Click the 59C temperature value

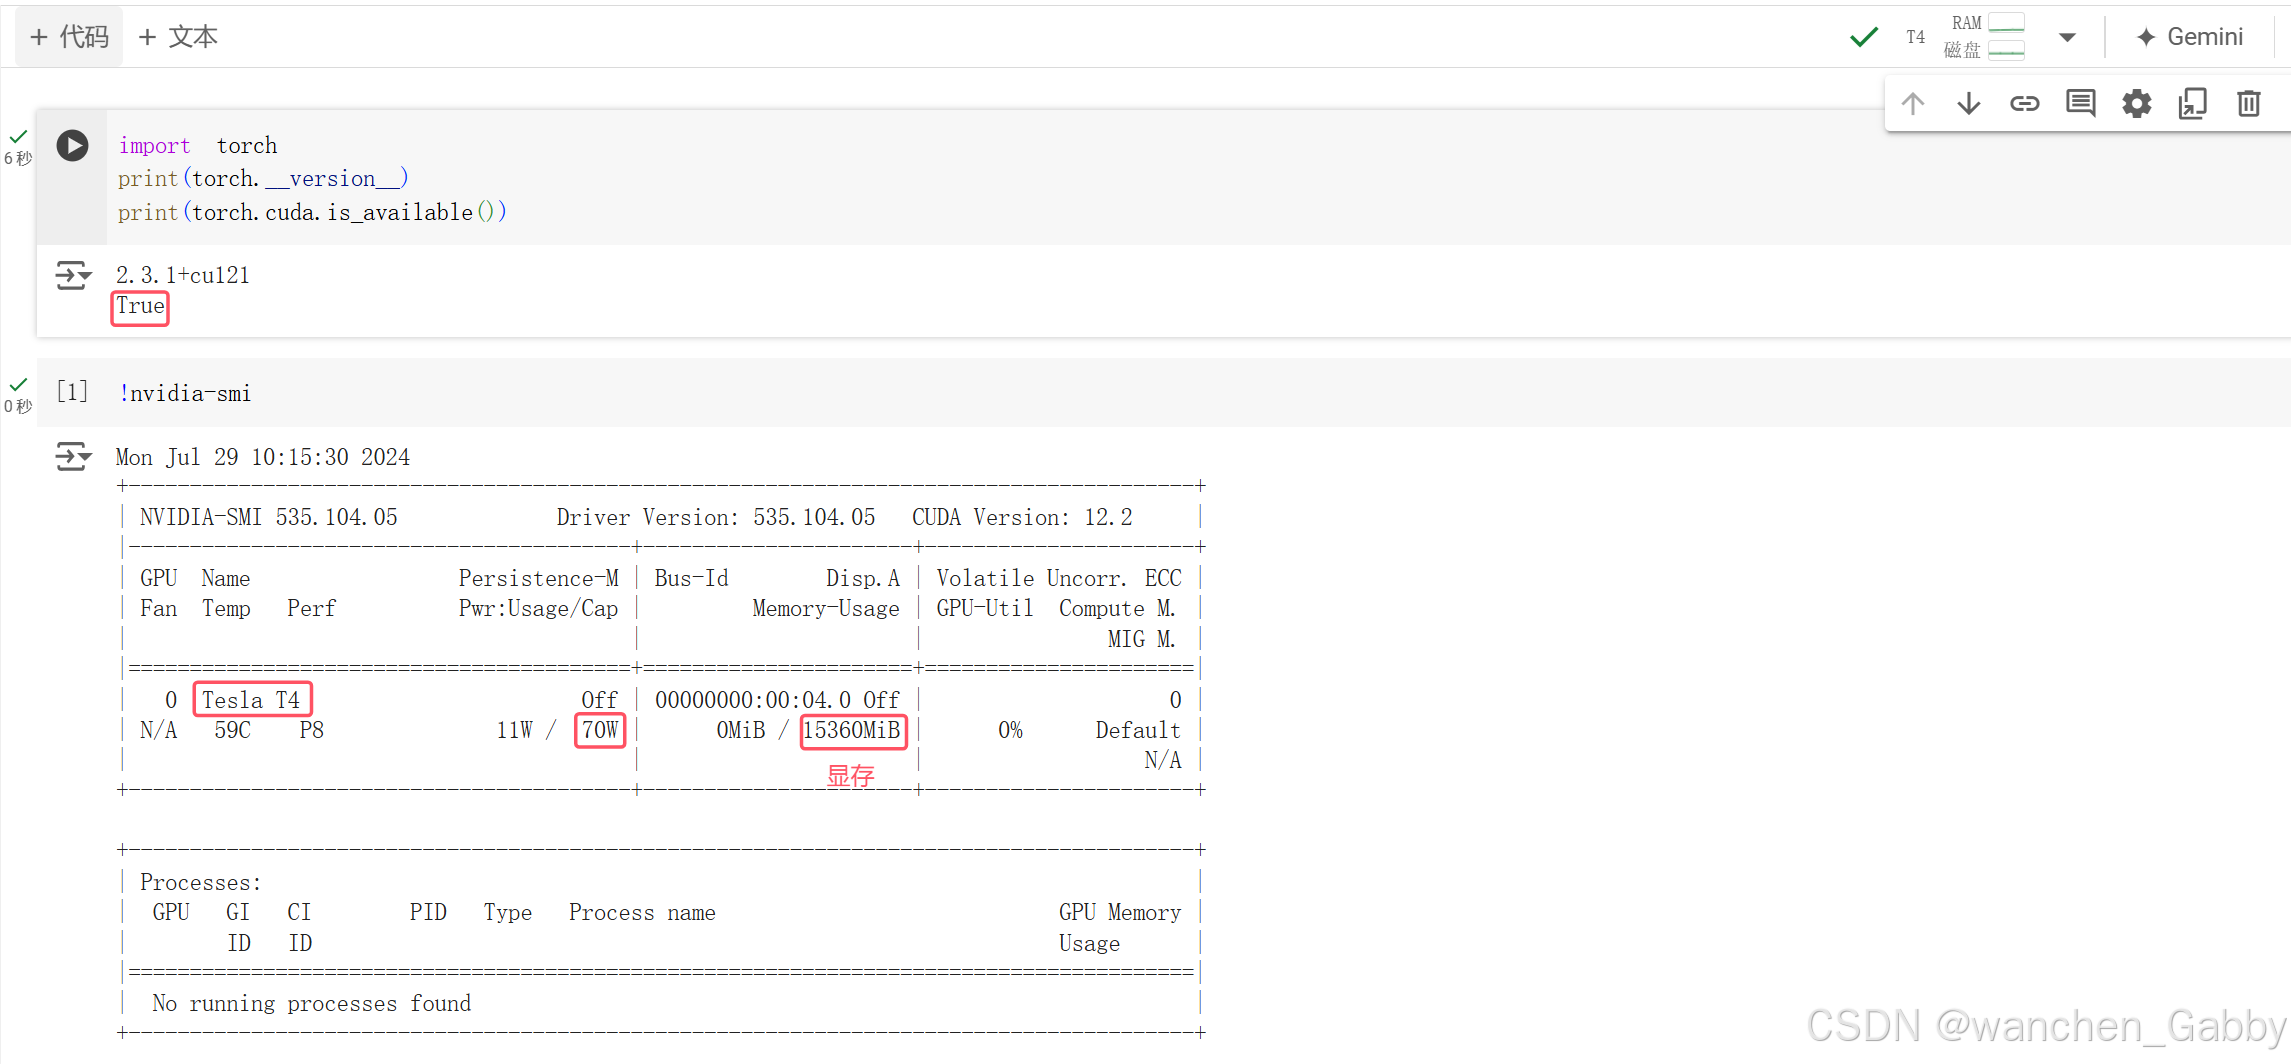pyautogui.click(x=232, y=730)
